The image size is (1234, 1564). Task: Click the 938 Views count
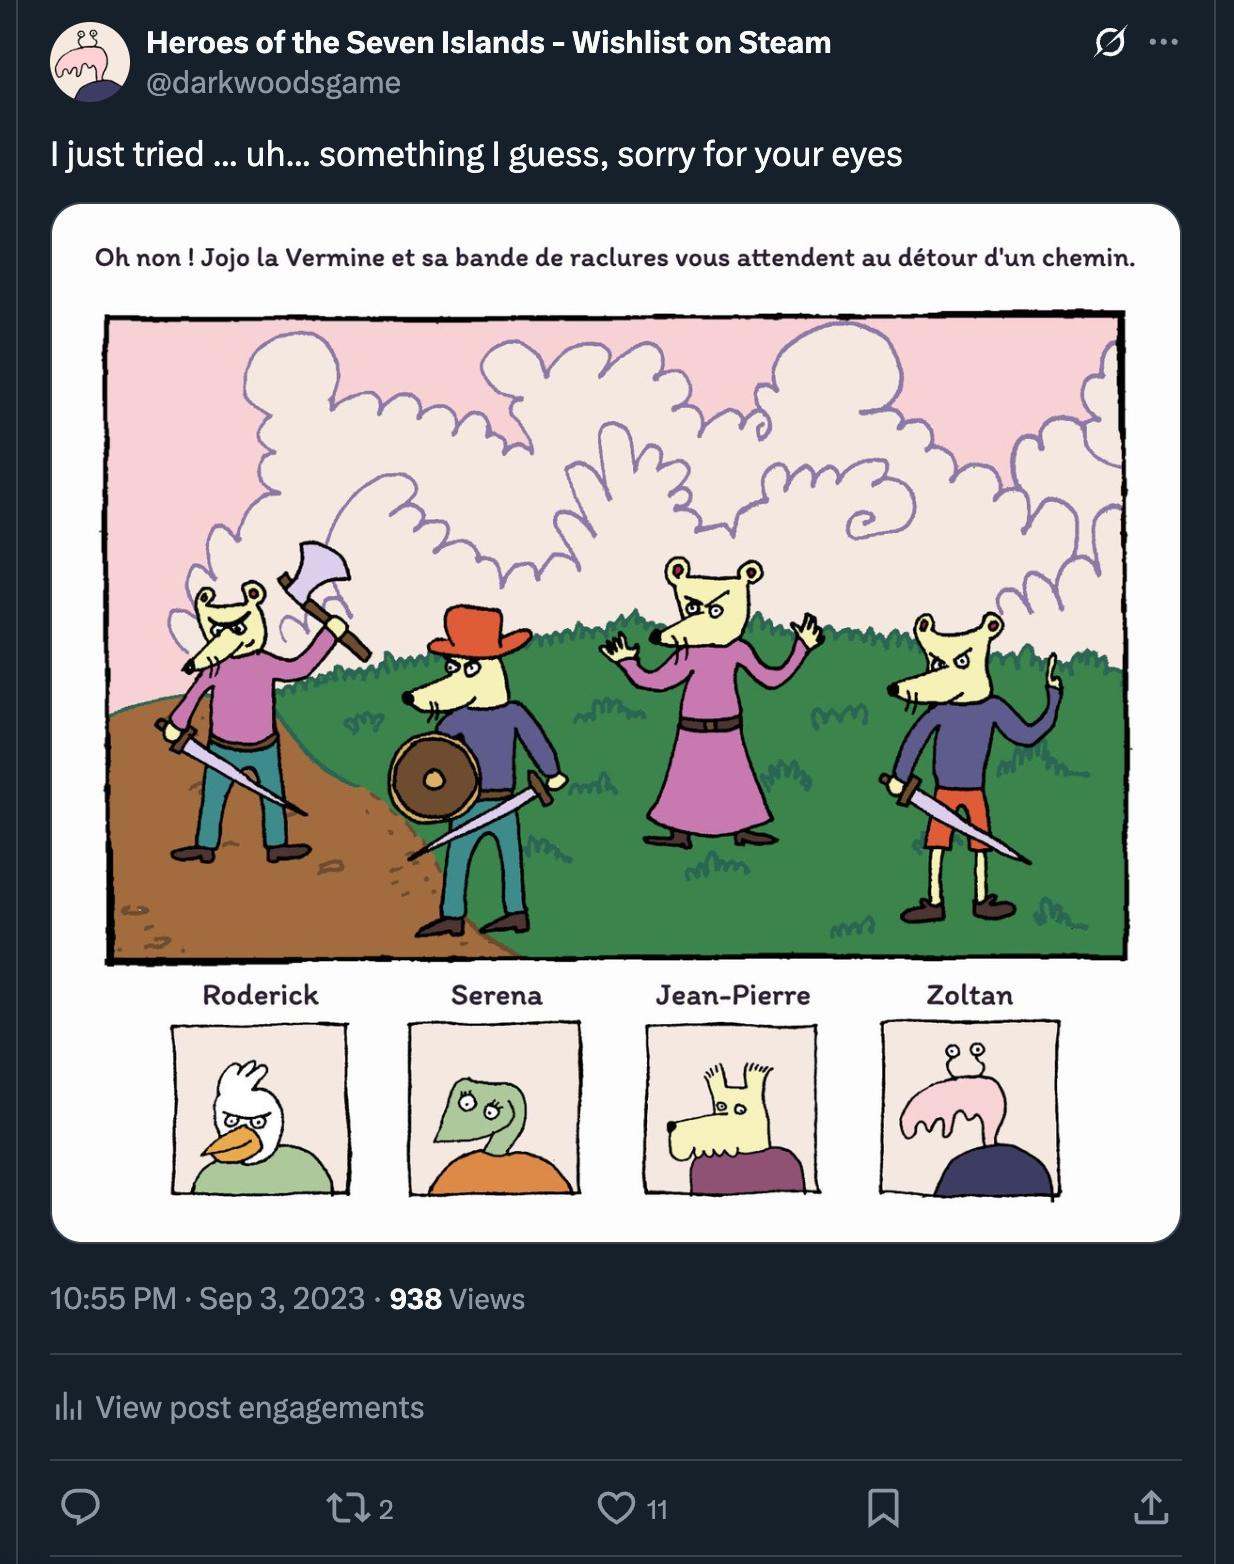coord(457,1298)
